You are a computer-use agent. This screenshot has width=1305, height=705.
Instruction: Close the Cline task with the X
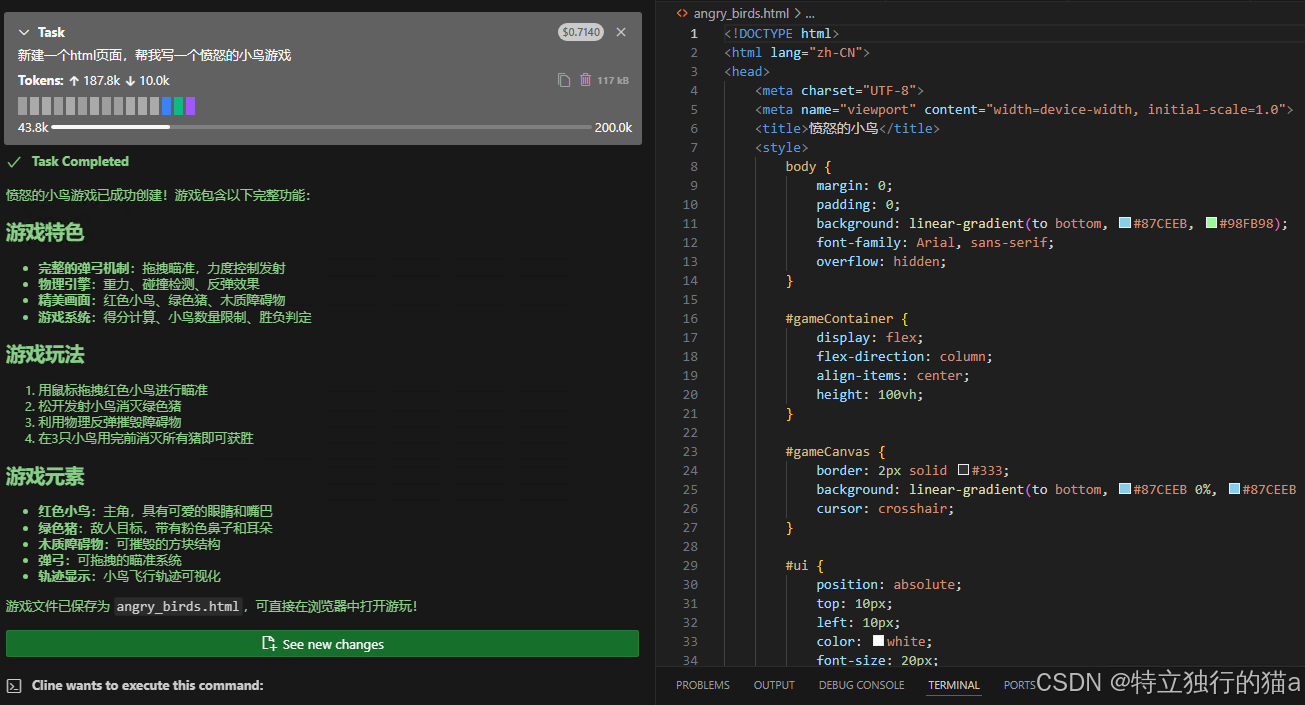coord(621,32)
